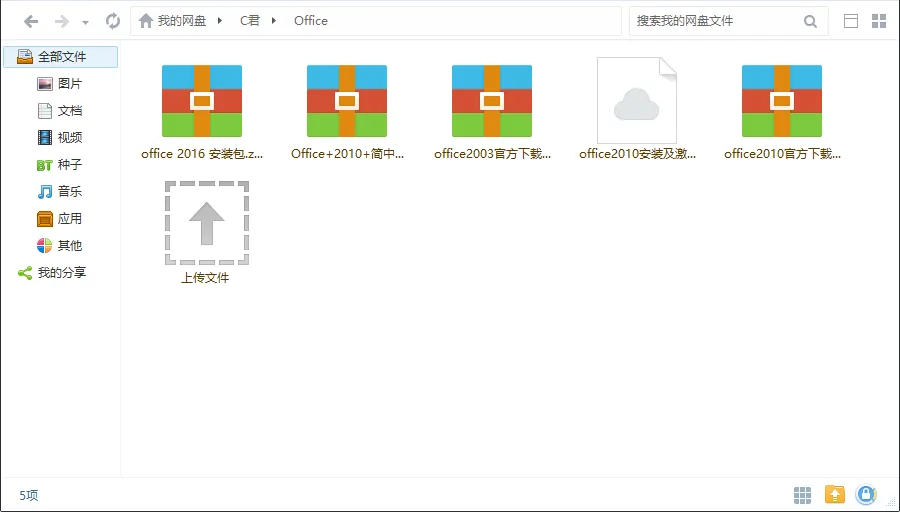This screenshot has height=512, width=900.
Task: Select 全部文件 in sidebar
Action: click(61, 57)
